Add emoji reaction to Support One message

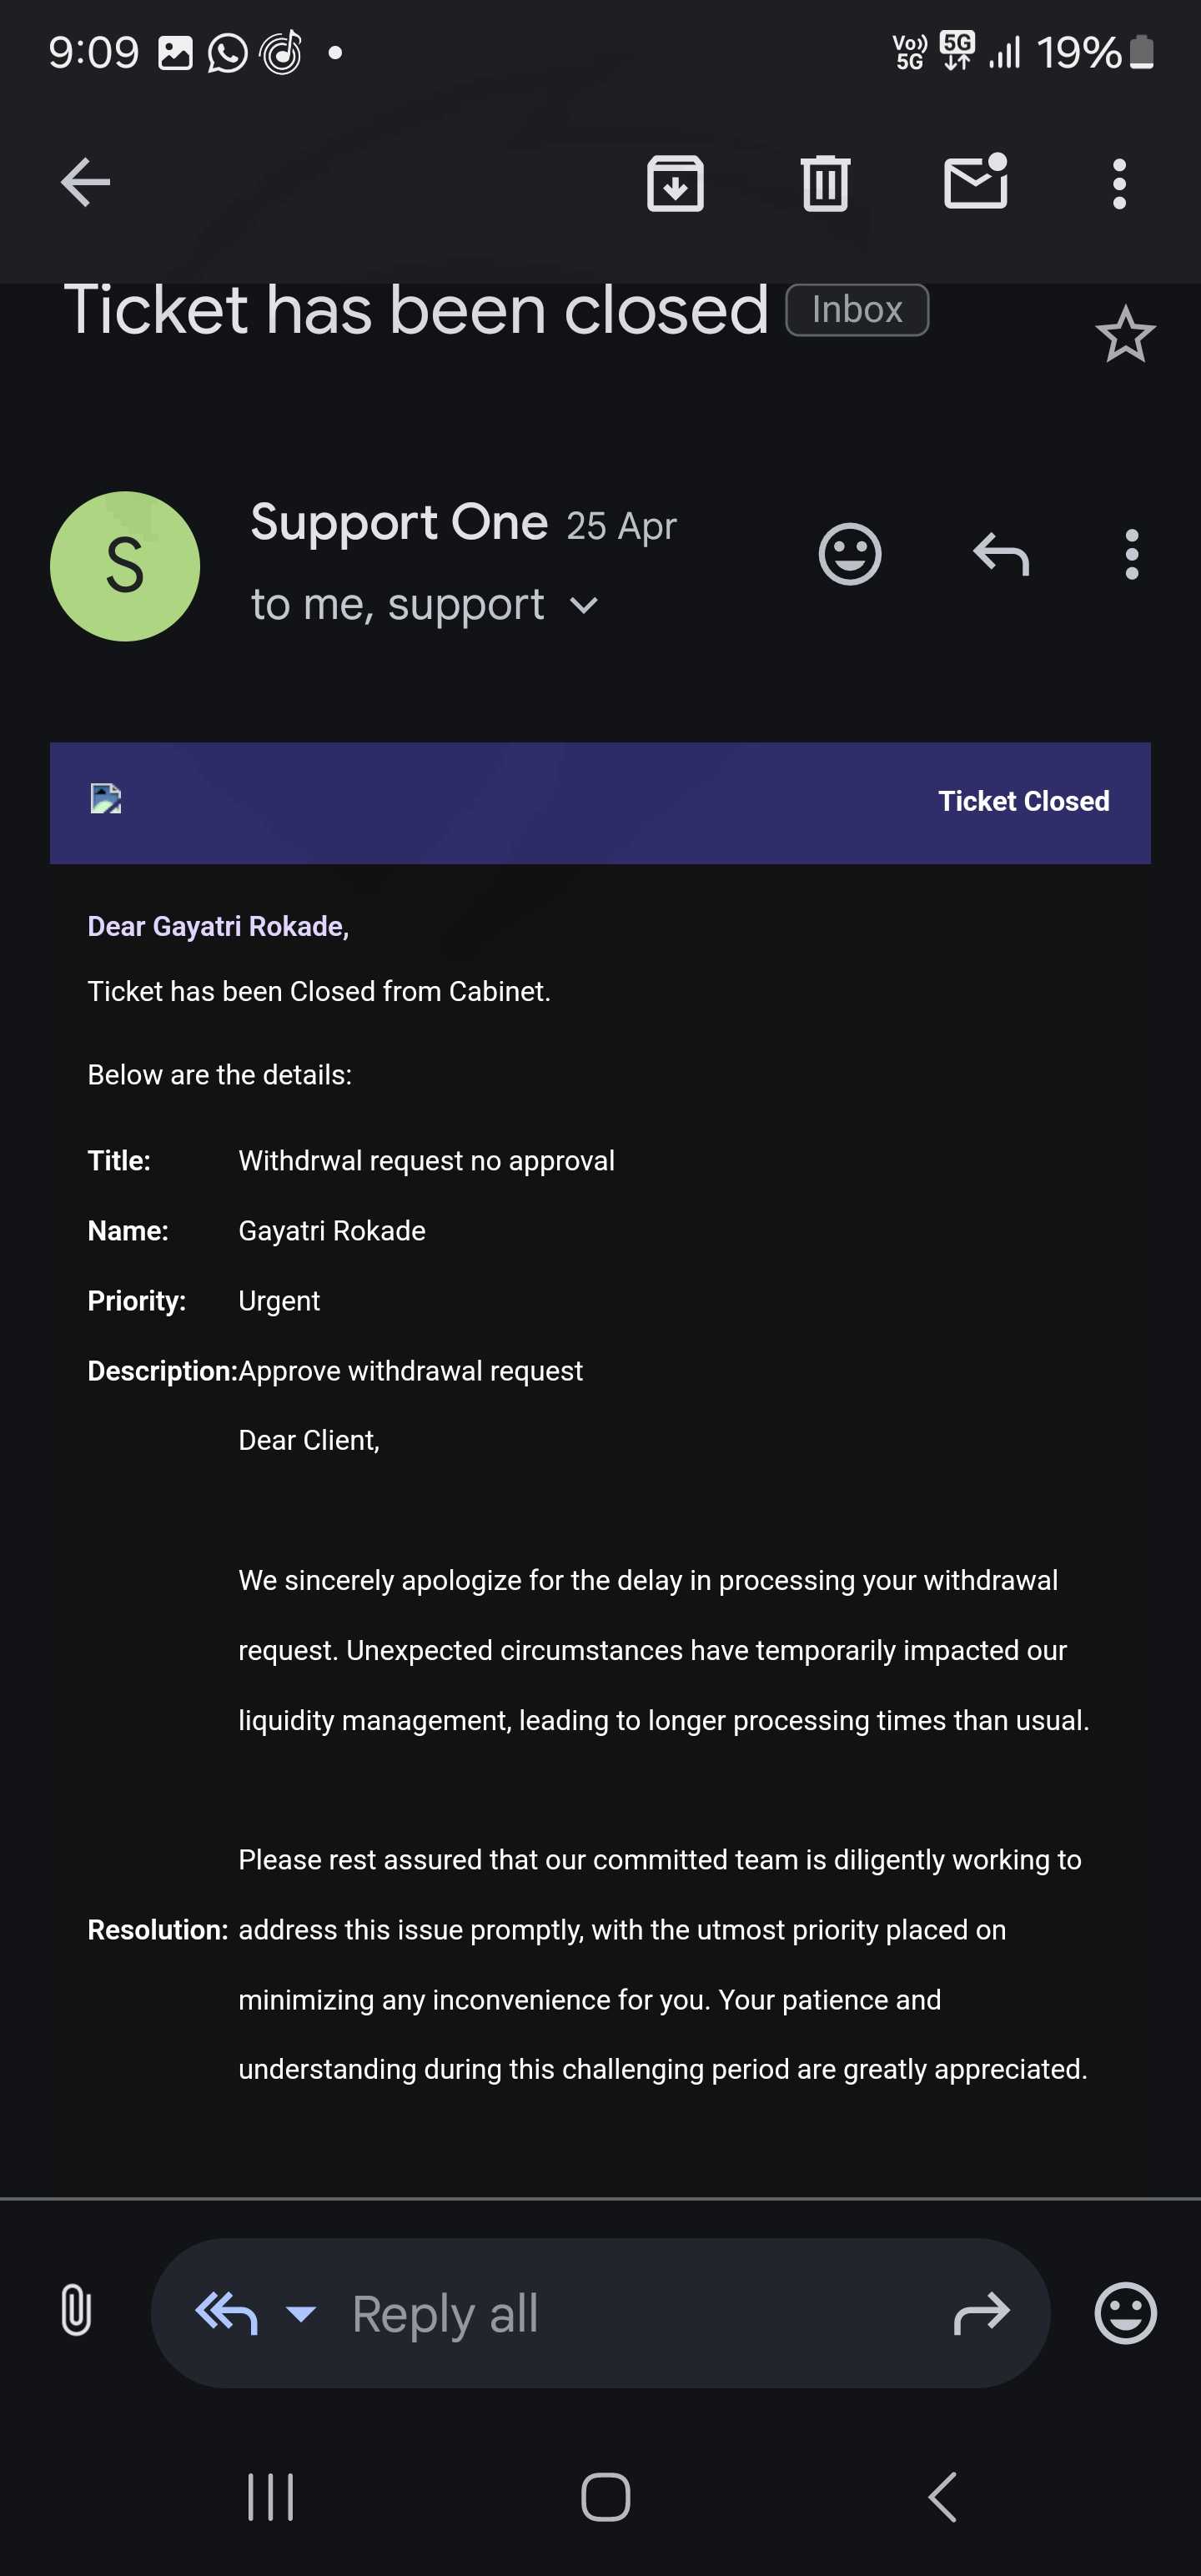click(x=849, y=554)
